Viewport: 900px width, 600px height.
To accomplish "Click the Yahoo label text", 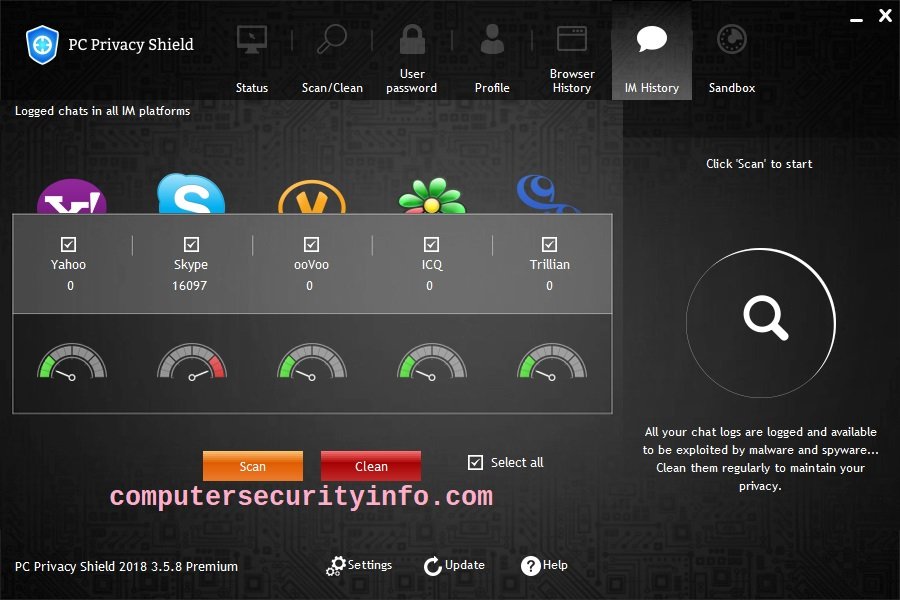I will 68,265.
